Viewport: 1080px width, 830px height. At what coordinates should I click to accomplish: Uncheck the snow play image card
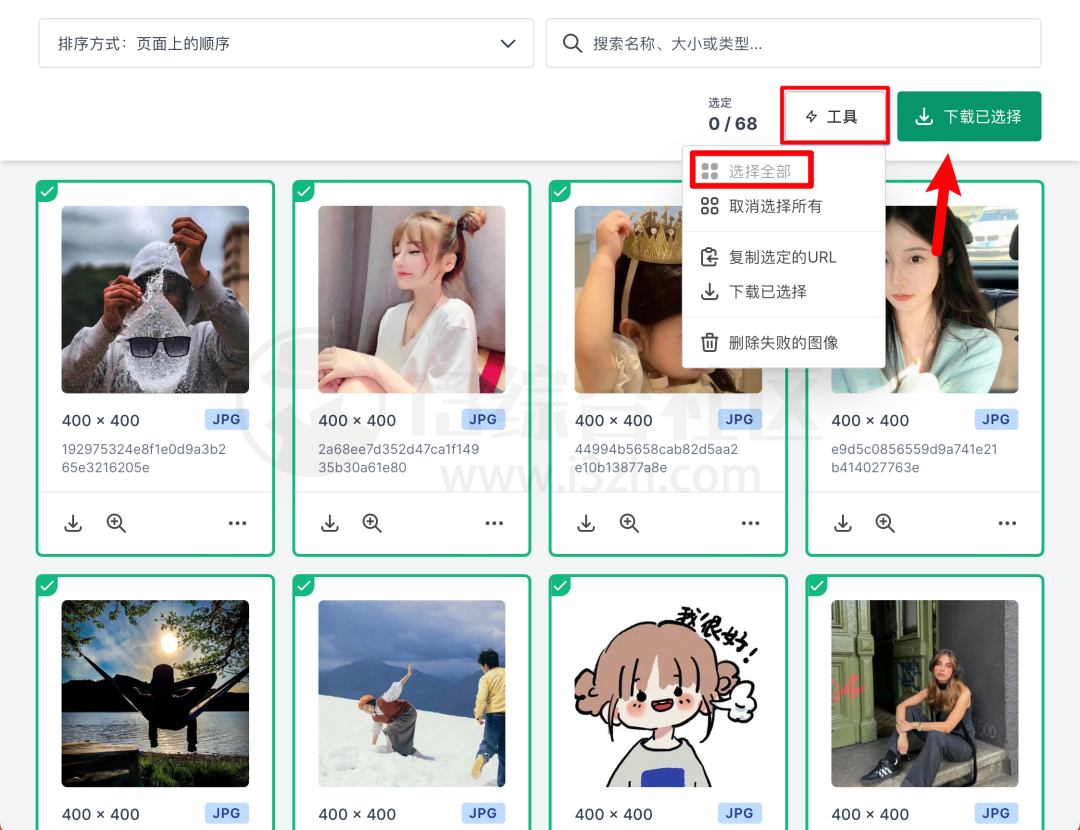[304, 585]
